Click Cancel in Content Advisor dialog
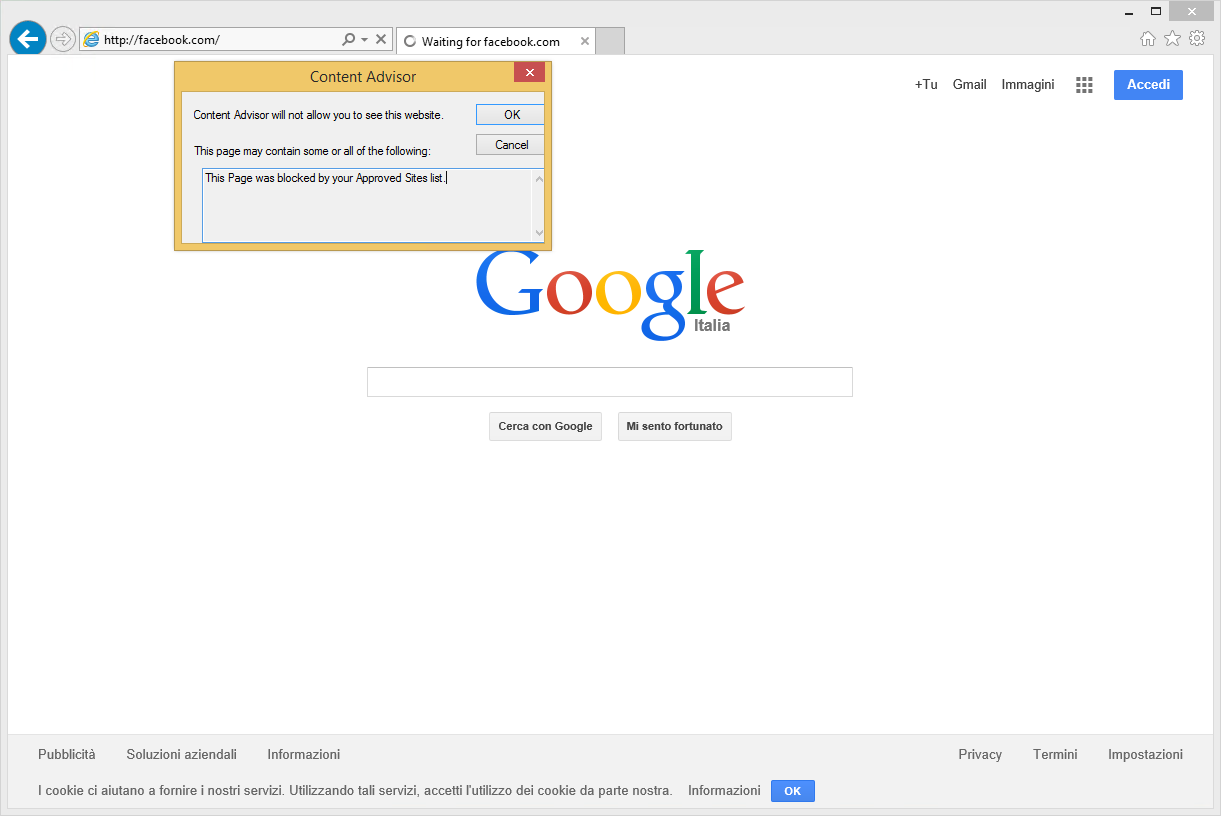This screenshot has width=1221, height=816. pos(511,144)
